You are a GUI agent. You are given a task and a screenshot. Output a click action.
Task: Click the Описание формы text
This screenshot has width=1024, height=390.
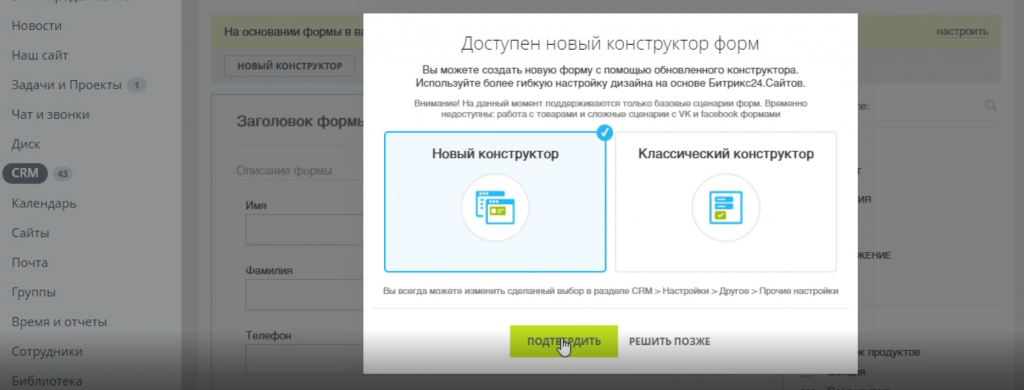tap(284, 171)
